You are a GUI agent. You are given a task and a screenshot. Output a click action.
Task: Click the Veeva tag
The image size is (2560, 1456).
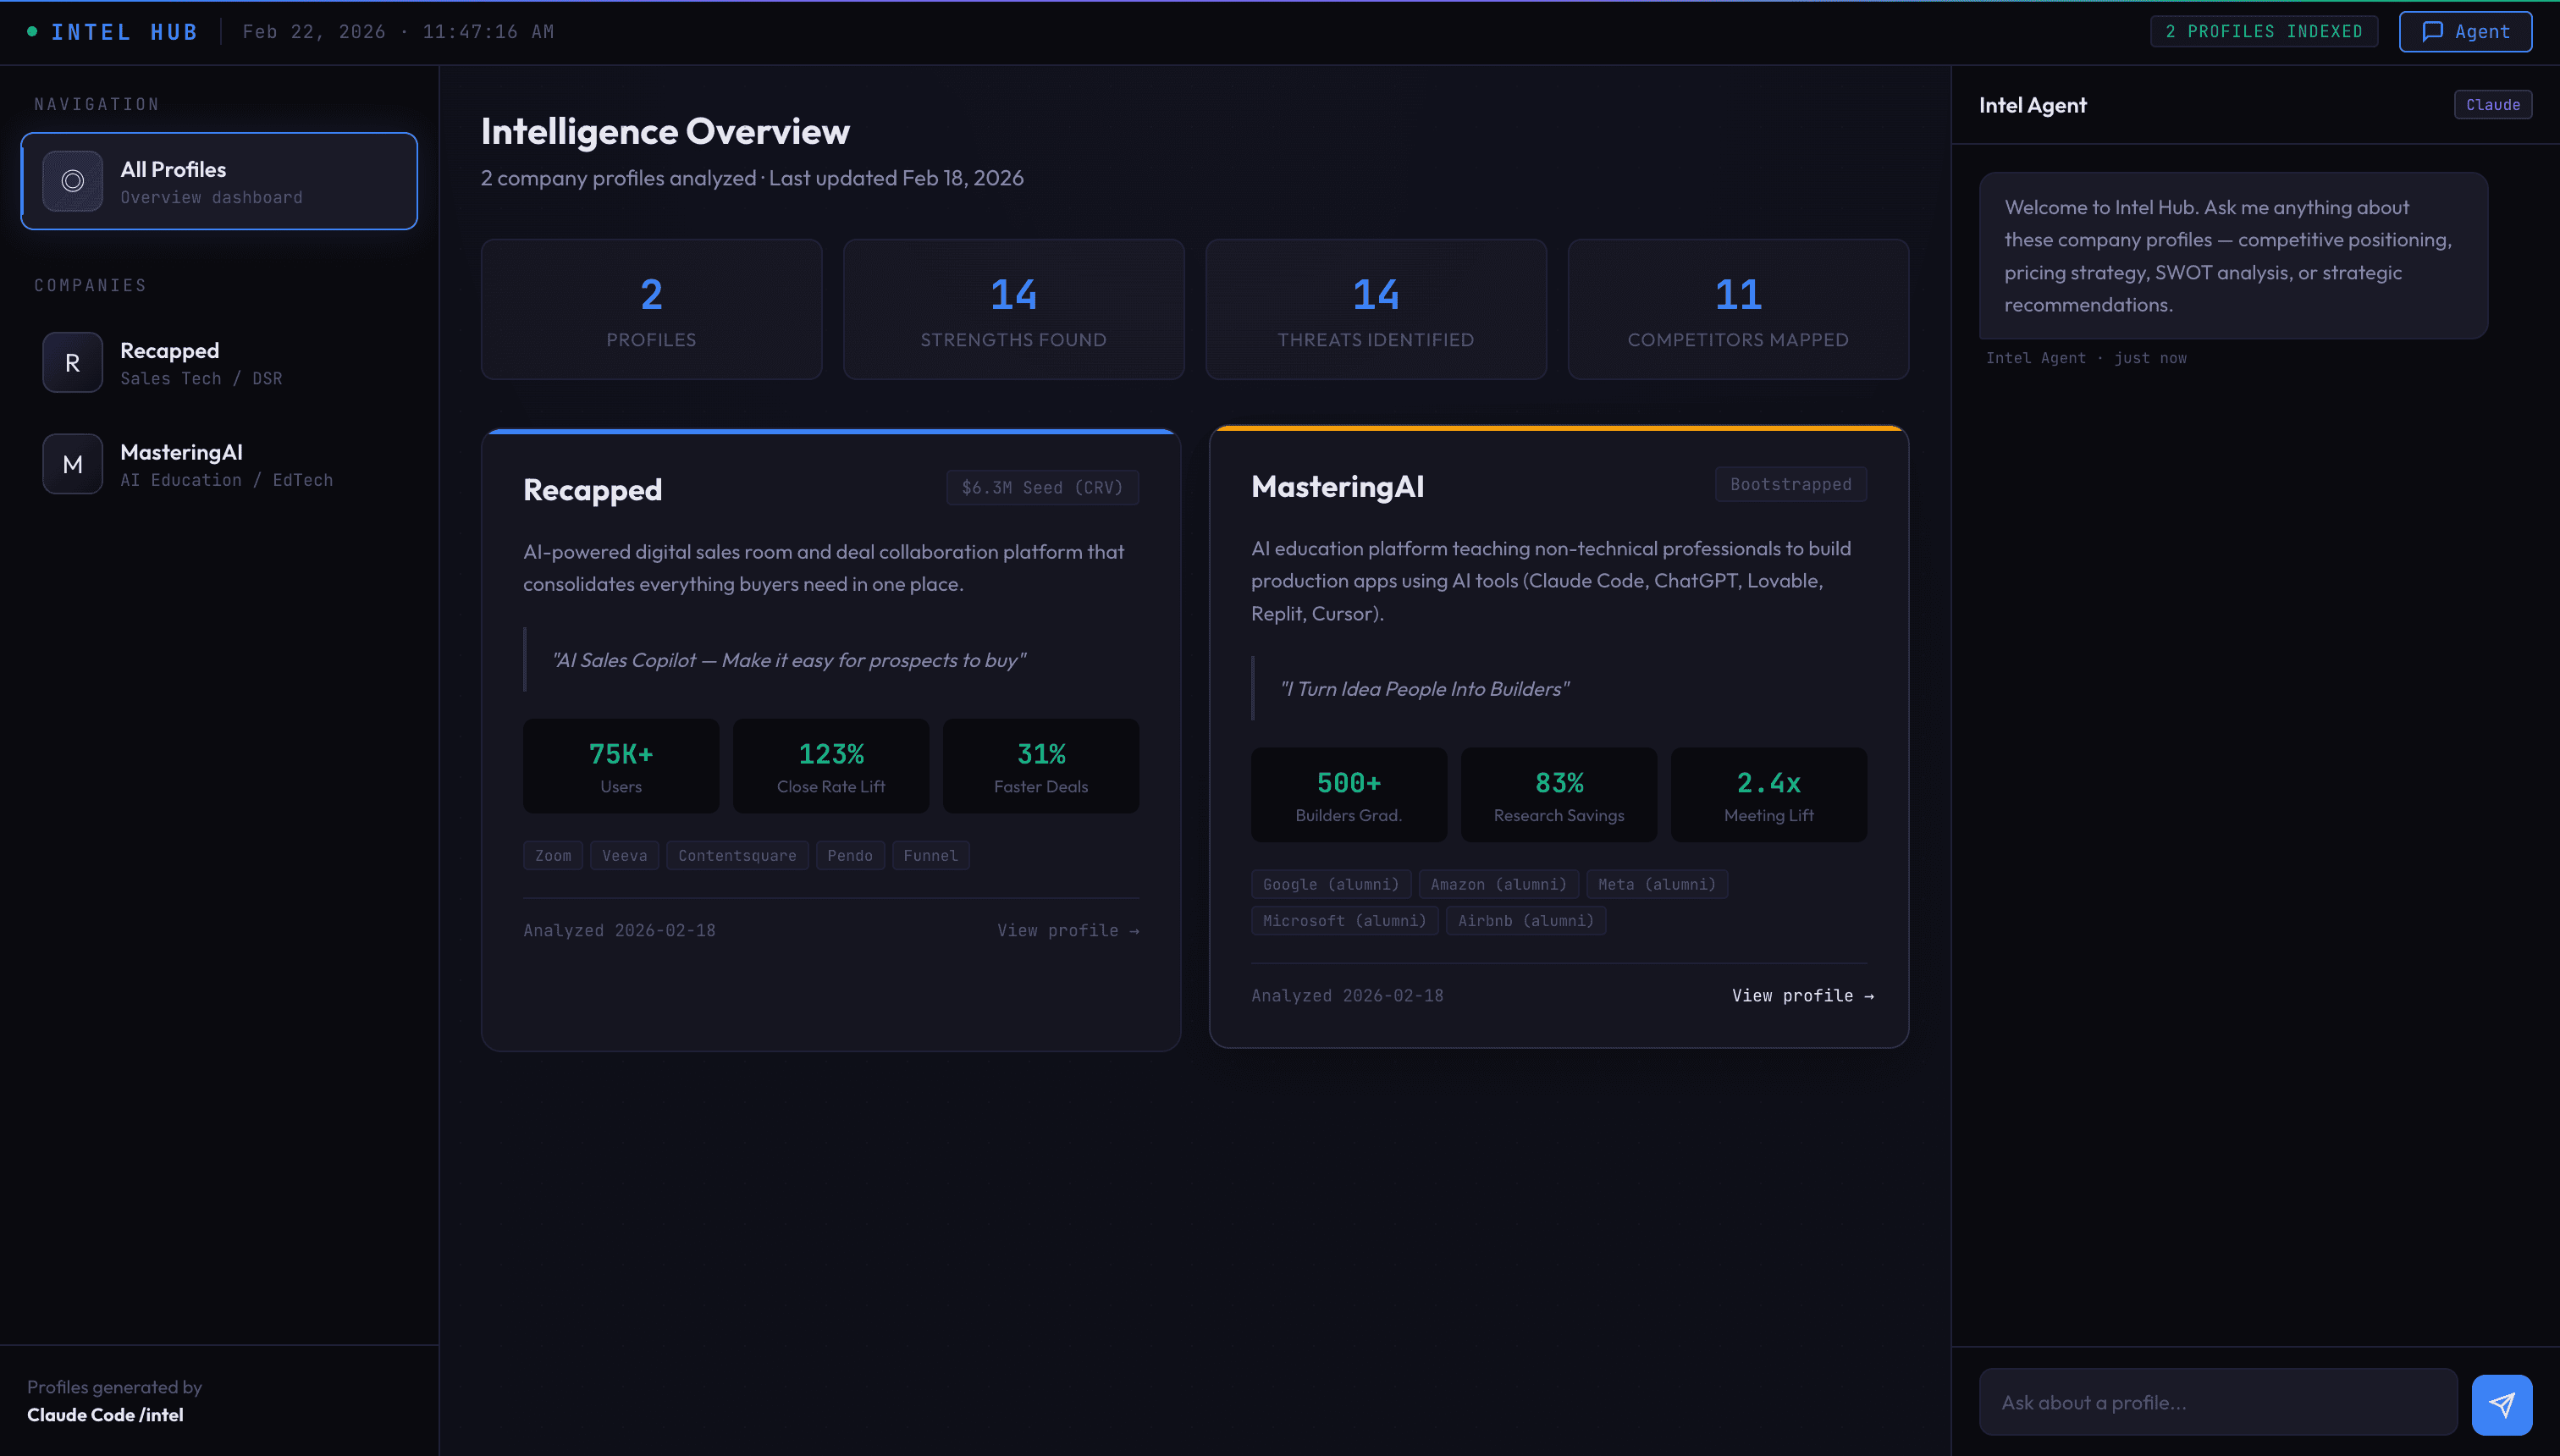click(x=624, y=856)
